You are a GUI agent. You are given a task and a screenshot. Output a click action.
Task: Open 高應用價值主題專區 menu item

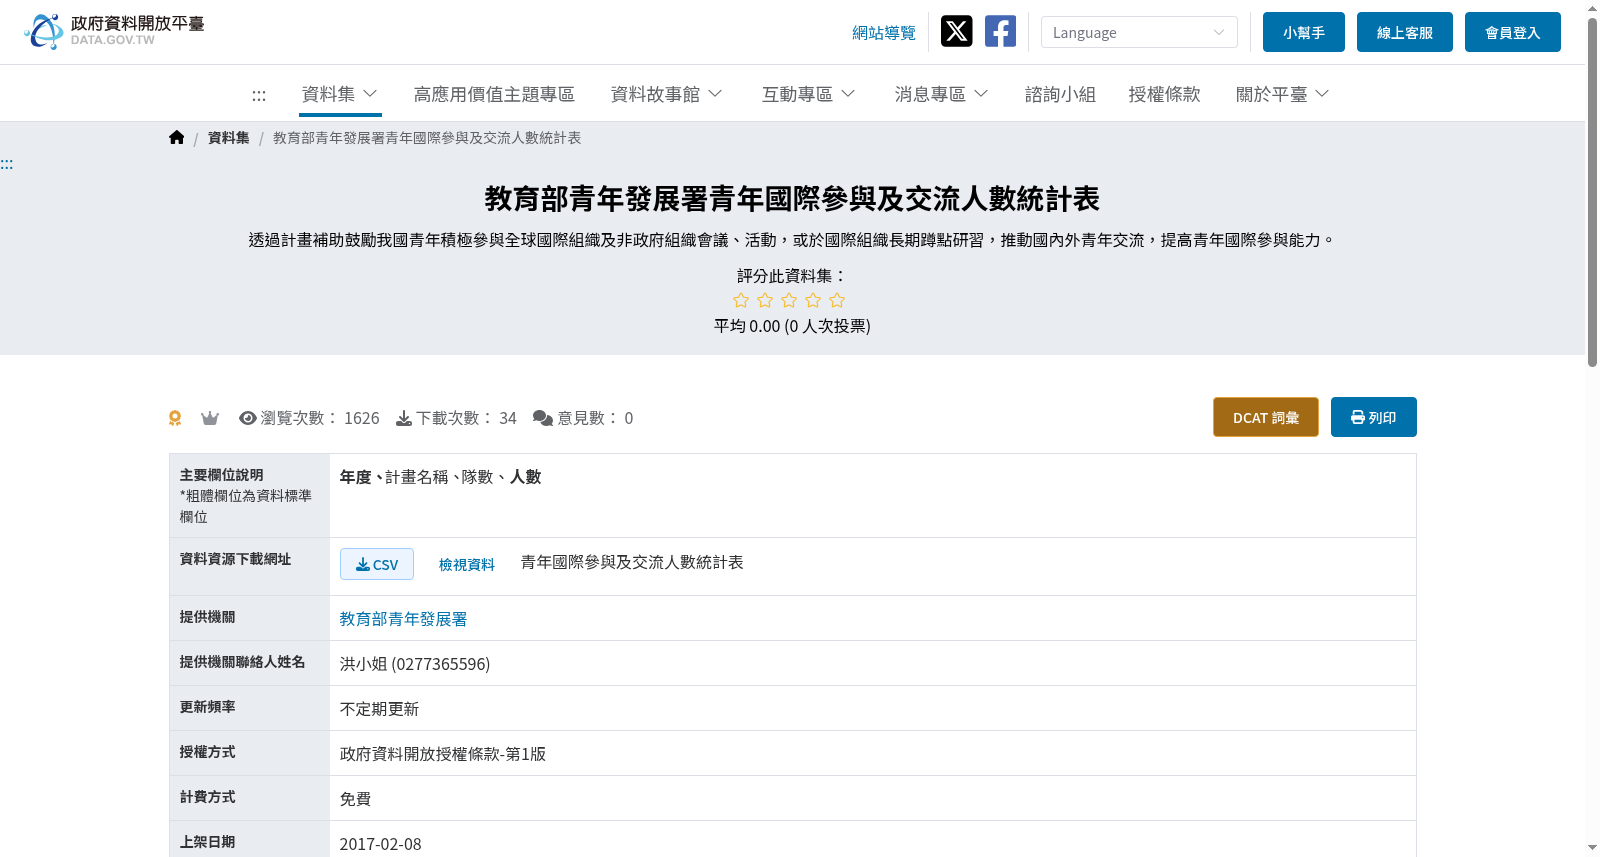coord(494,94)
